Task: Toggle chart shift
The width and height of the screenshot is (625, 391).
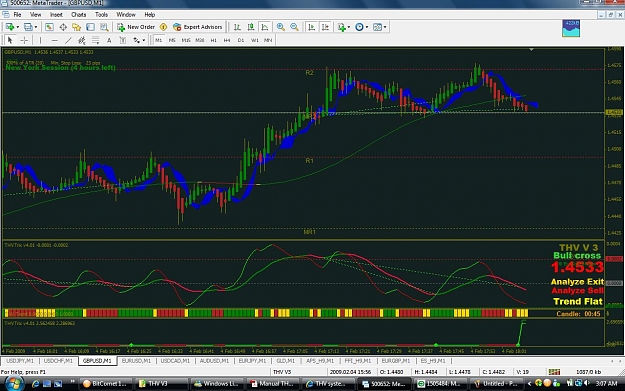Action: (325, 27)
